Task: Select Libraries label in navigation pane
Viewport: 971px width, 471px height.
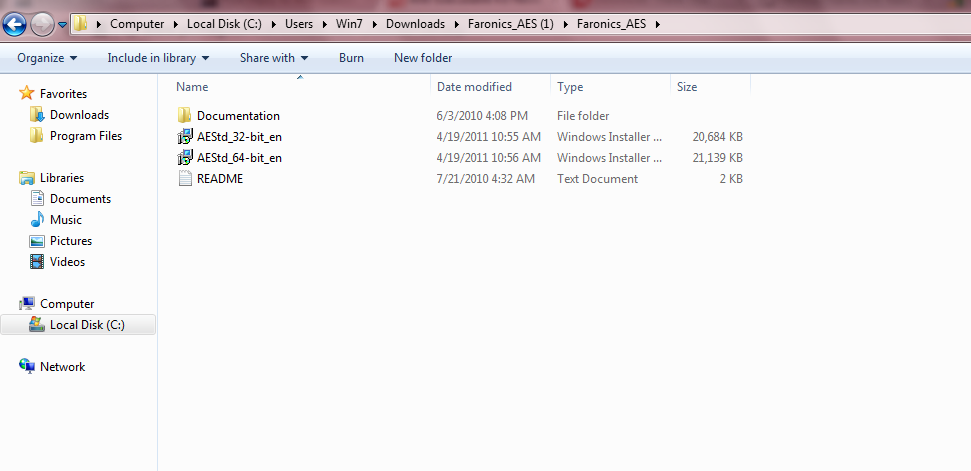Action: coord(62,178)
